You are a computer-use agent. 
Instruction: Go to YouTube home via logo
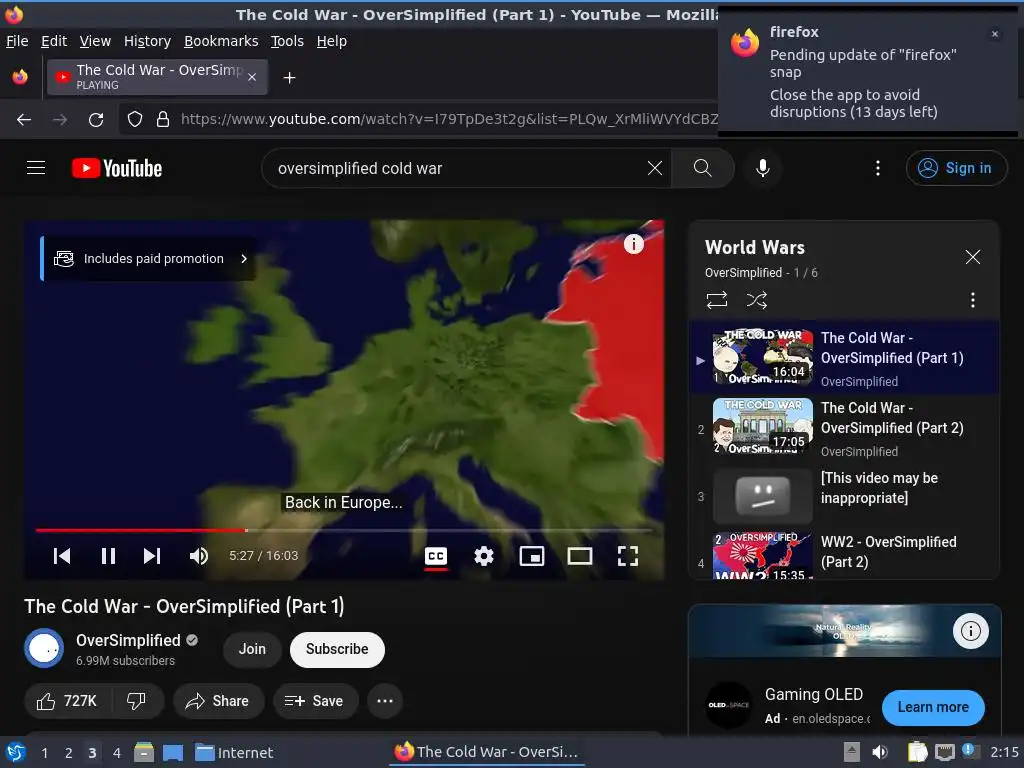click(117, 168)
